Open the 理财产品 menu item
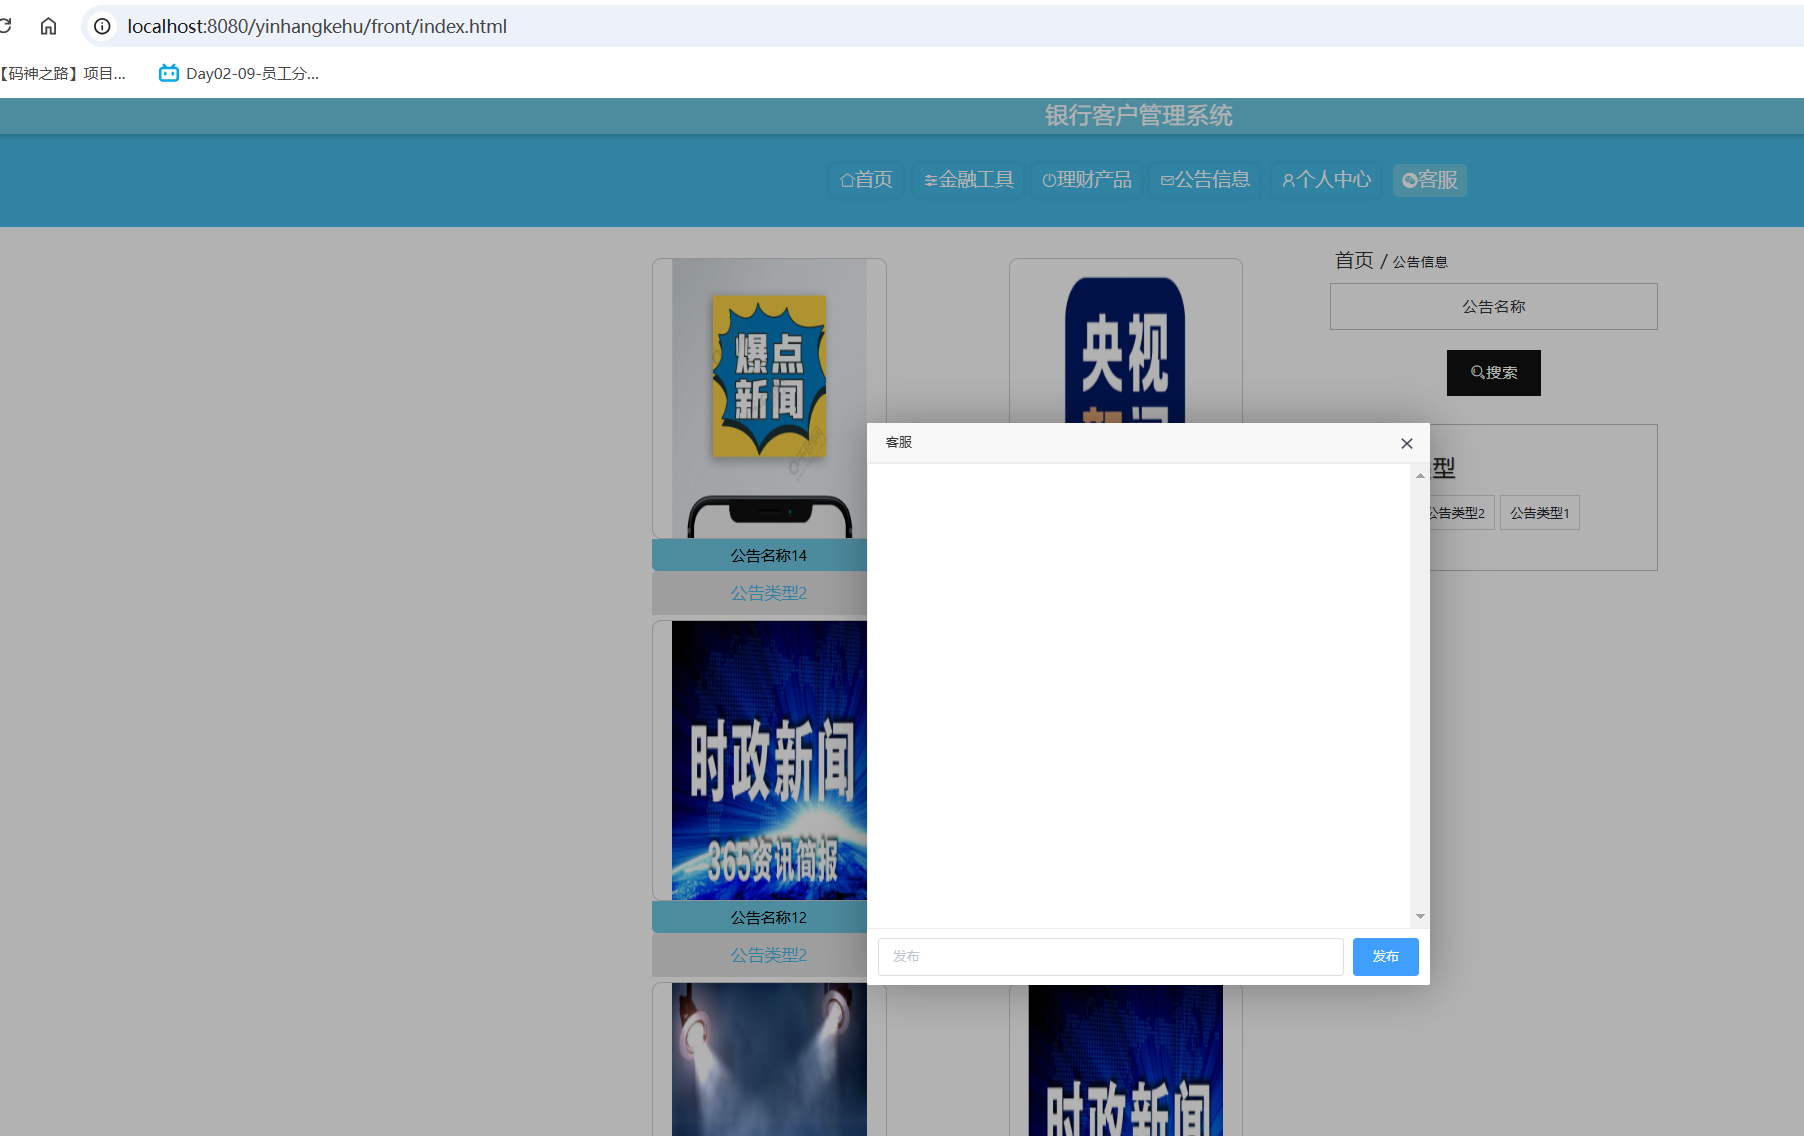Screen dimensions: 1804x1136 (x=1087, y=180)
